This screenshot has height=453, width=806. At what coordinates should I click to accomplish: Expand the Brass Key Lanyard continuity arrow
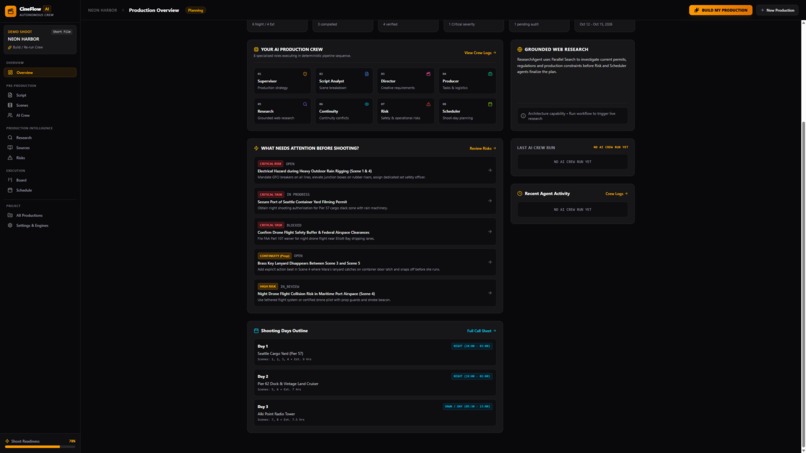coord(490,262)
